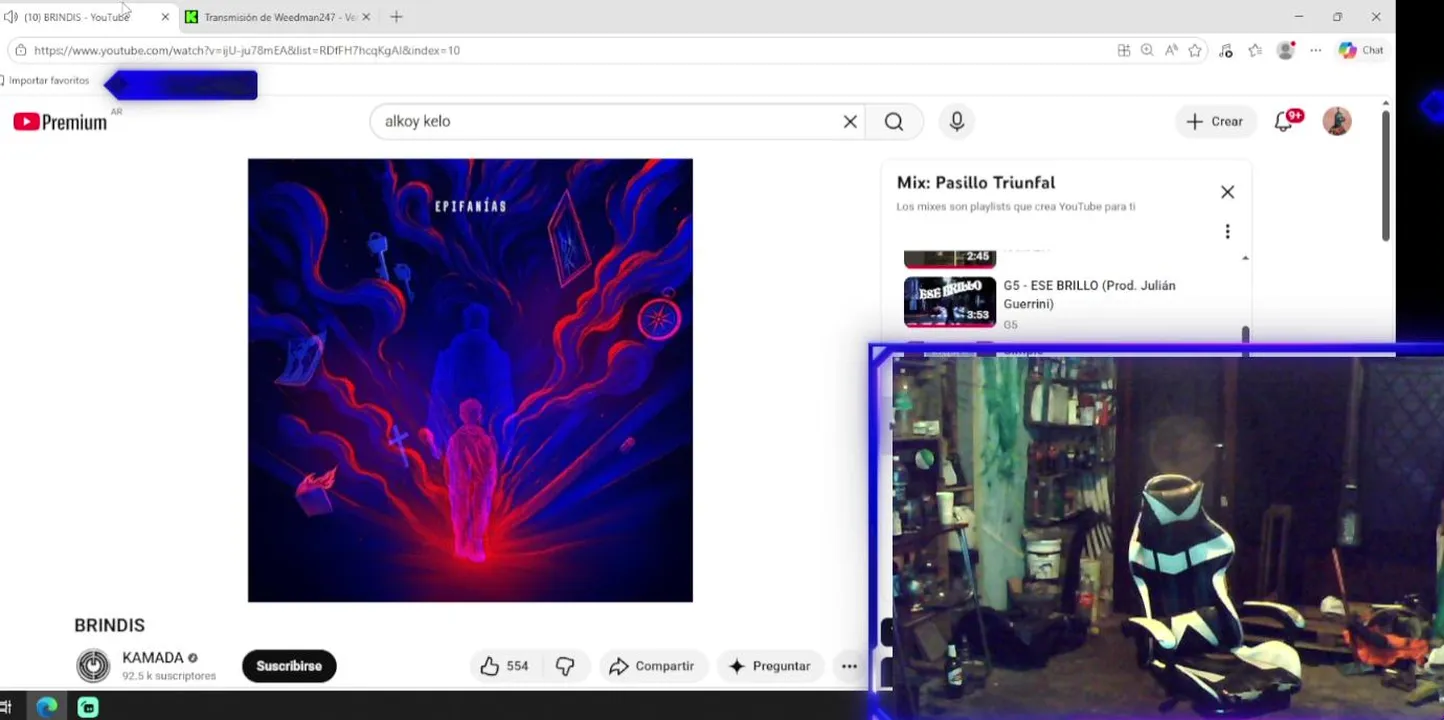The image size is (1444, 720).
Task: Activate Read aloud icon
Action: coord(1171,50)
